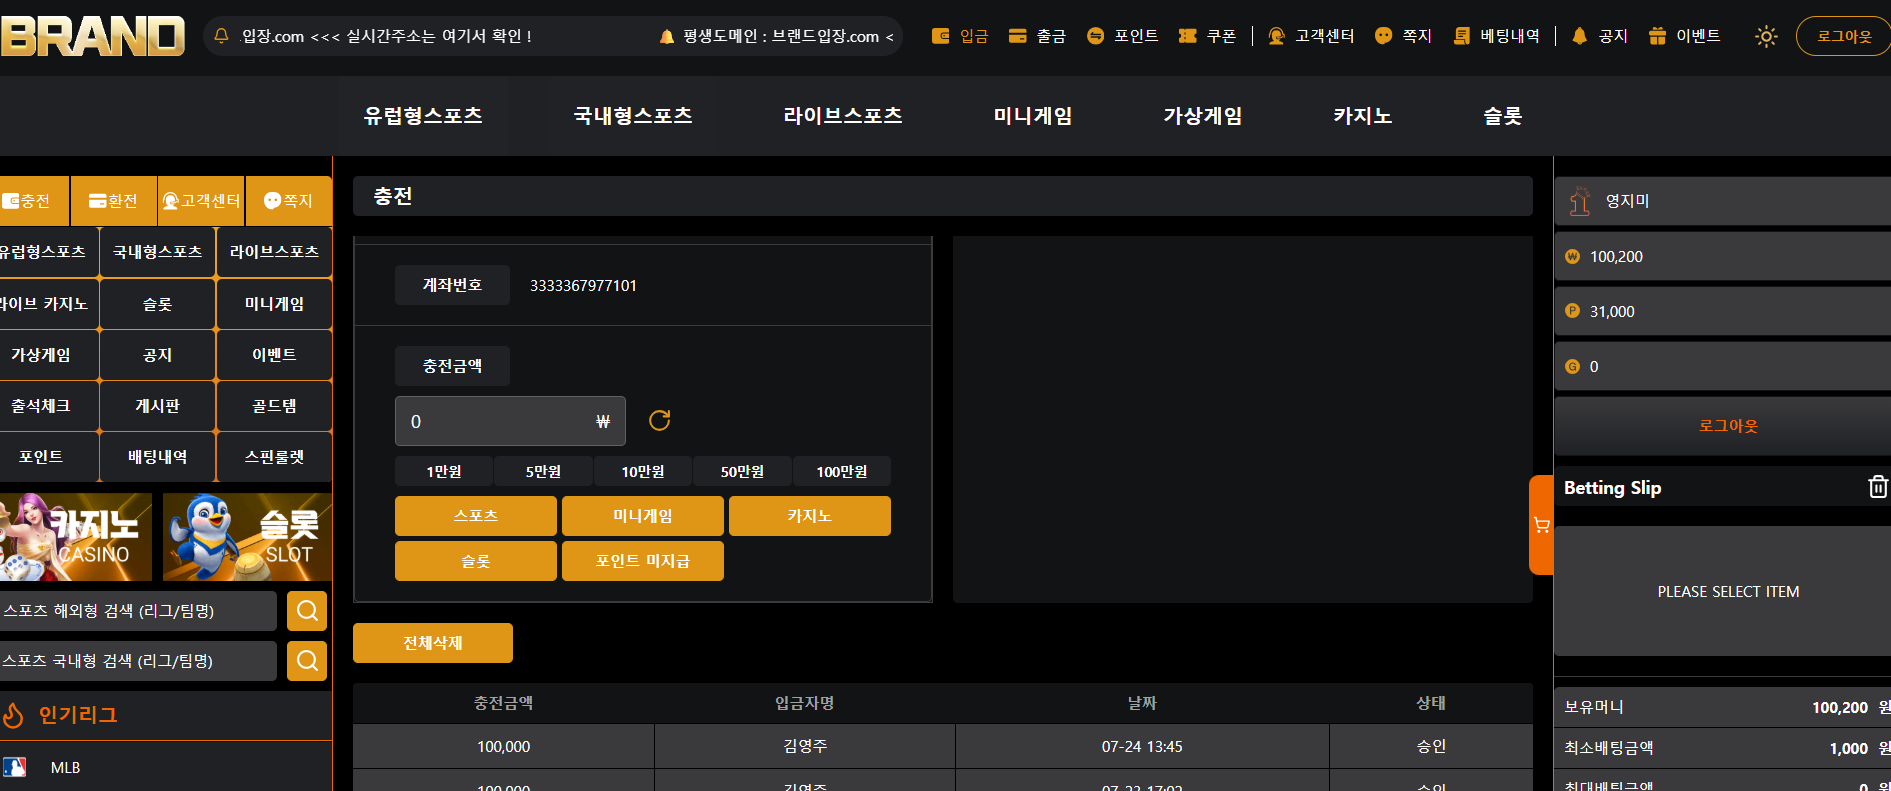Open 스핀룰렛 in the left sidebar grid
This screenshot has width=1891, height=791.
point(274,457)
